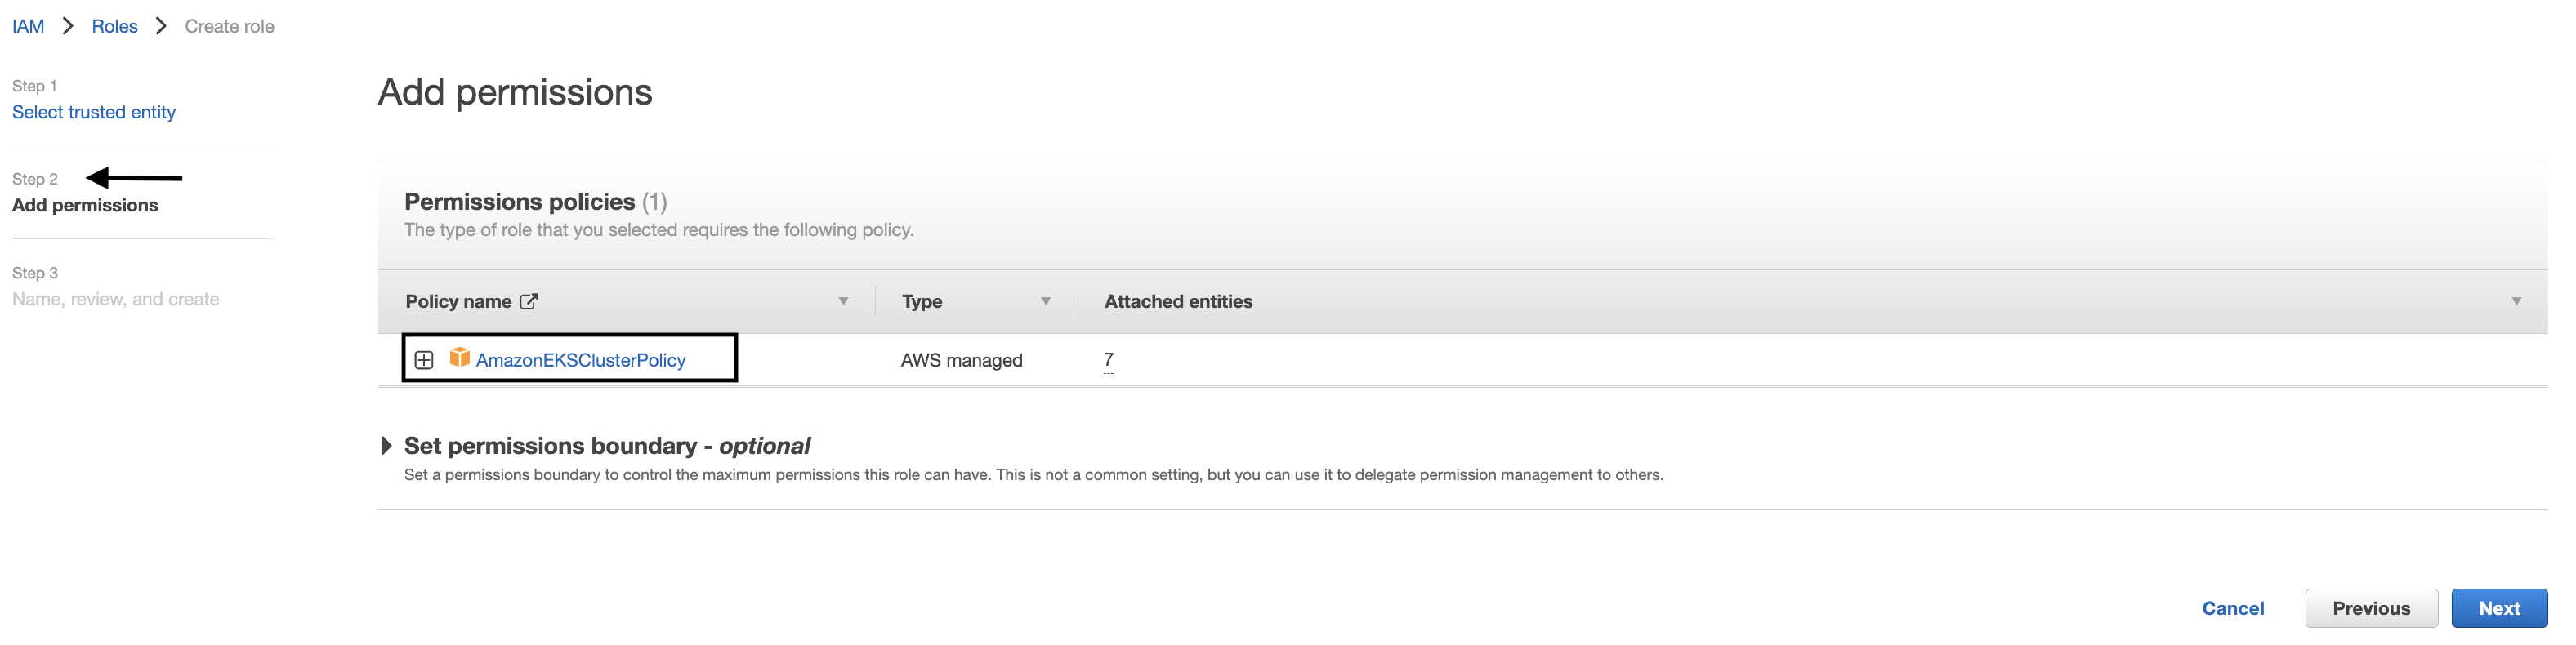
Task: Cancel the role creation
Action: click(x=2232, y=608)
